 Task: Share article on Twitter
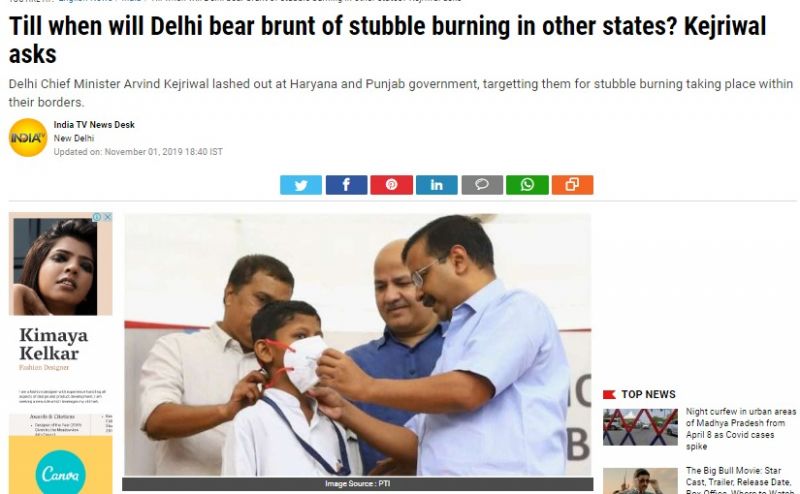click(x=301, y=185)
